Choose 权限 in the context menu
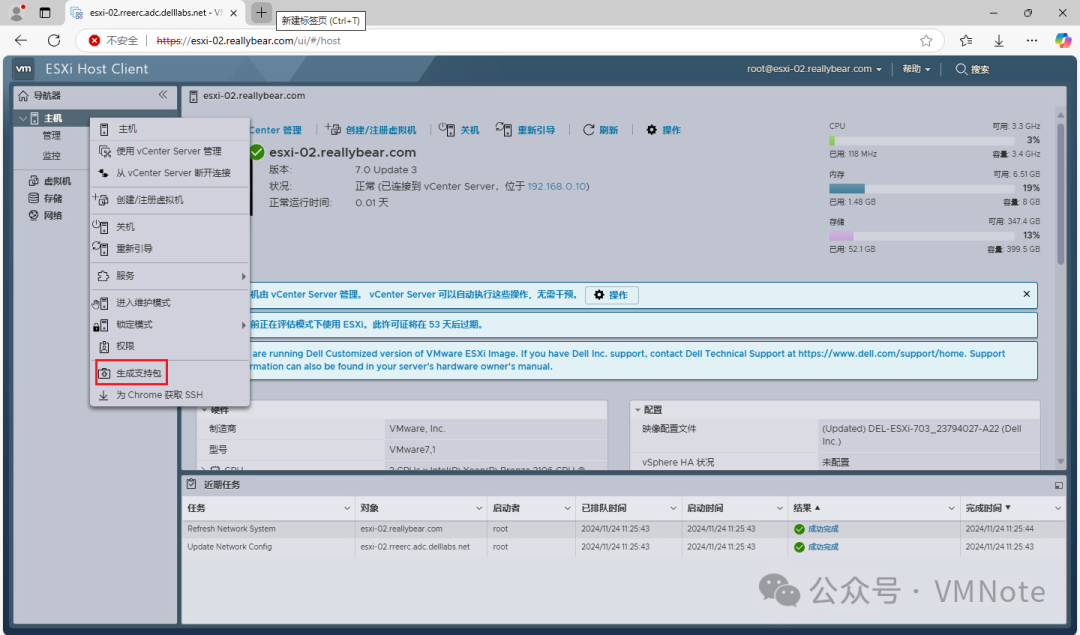The width and height of the screenshot is (1080, 635). [170, 346]
